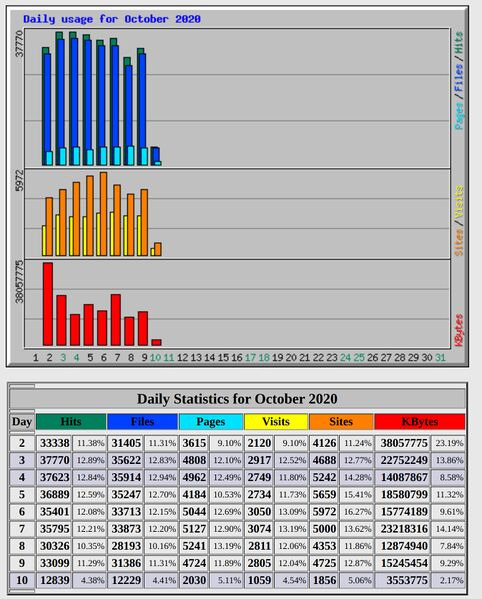The image size is (482, 599).
Task: Click the files value 33713
Action: pos(126,512)
